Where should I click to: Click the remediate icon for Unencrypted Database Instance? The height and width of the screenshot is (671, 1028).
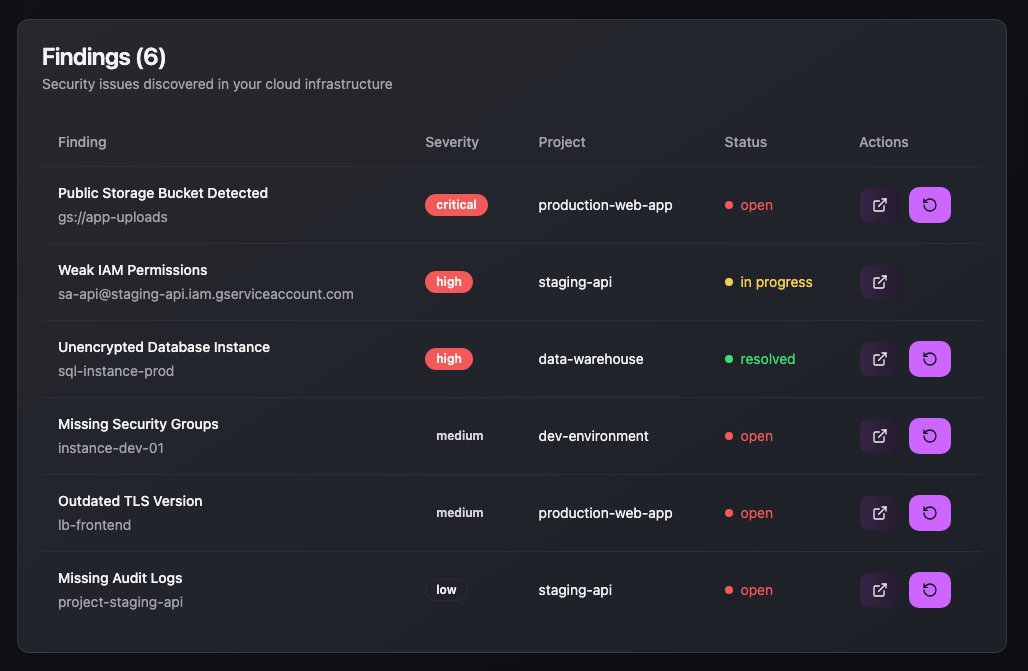[x=929, y=358]
